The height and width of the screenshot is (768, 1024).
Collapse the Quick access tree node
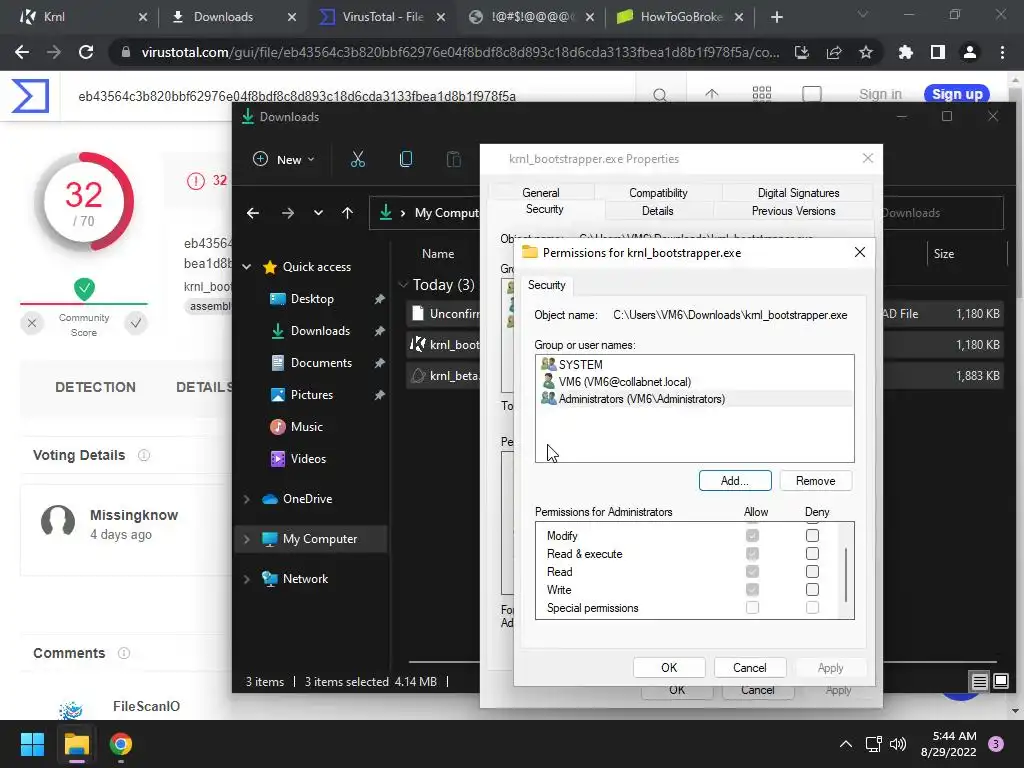point(247,266)
